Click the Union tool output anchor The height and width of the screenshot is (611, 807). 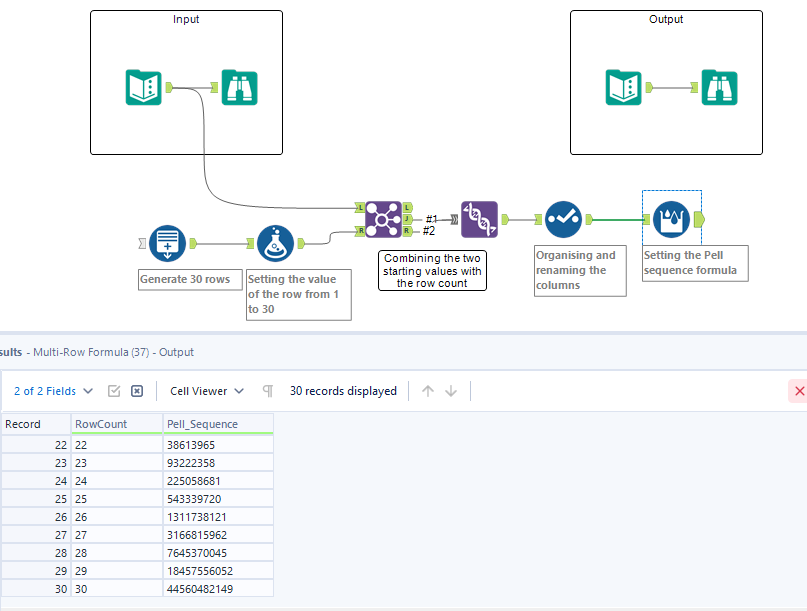(505, 219)
